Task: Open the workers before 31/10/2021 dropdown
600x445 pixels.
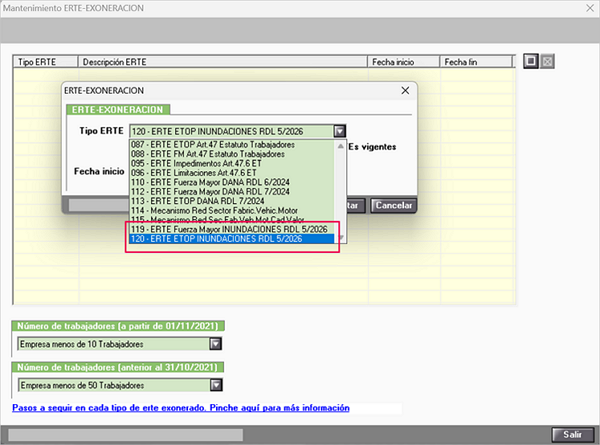Action: pyautogui.click(x=216, y=385)
